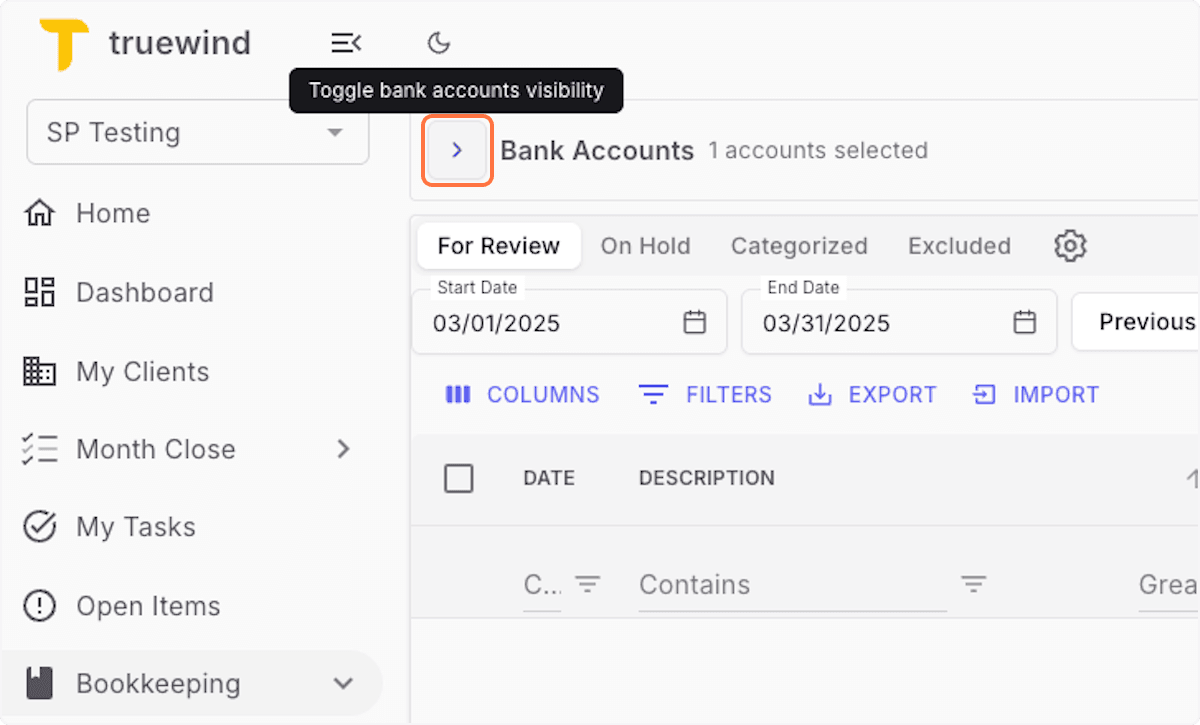Toggle bank accounts visibility
Image resolution: width=1200 pixels, height=725 pixels.
(457, 150)
